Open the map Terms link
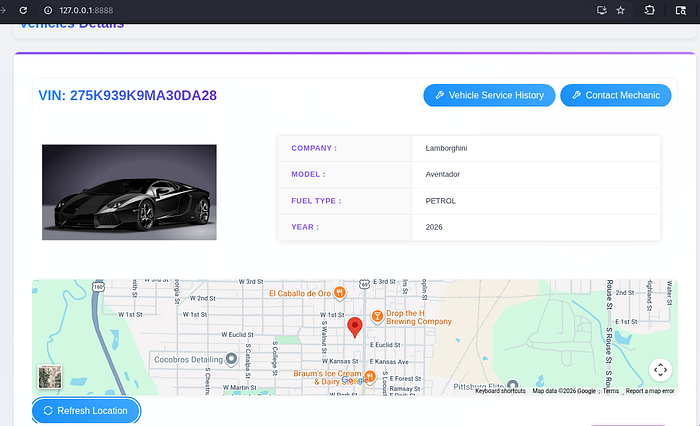700x426 pixels. (x=611, y=391)
